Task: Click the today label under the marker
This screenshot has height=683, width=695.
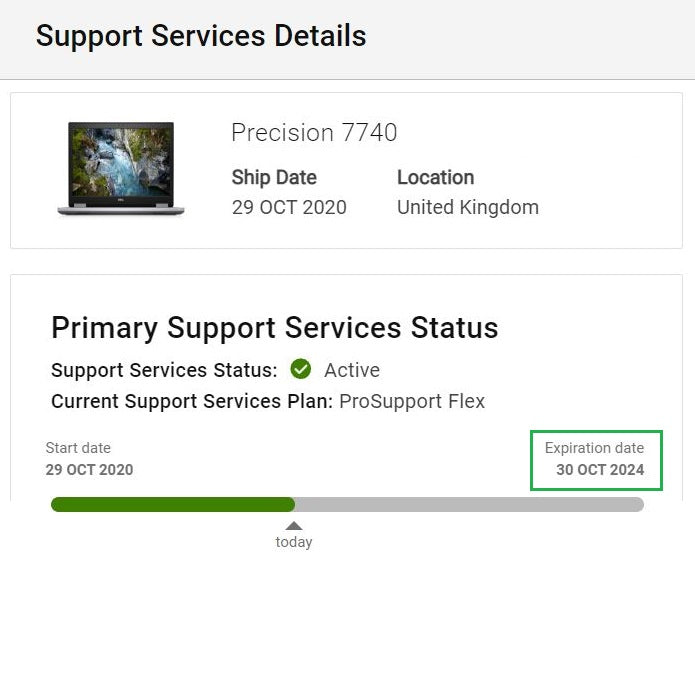Action: coord(294,542)
